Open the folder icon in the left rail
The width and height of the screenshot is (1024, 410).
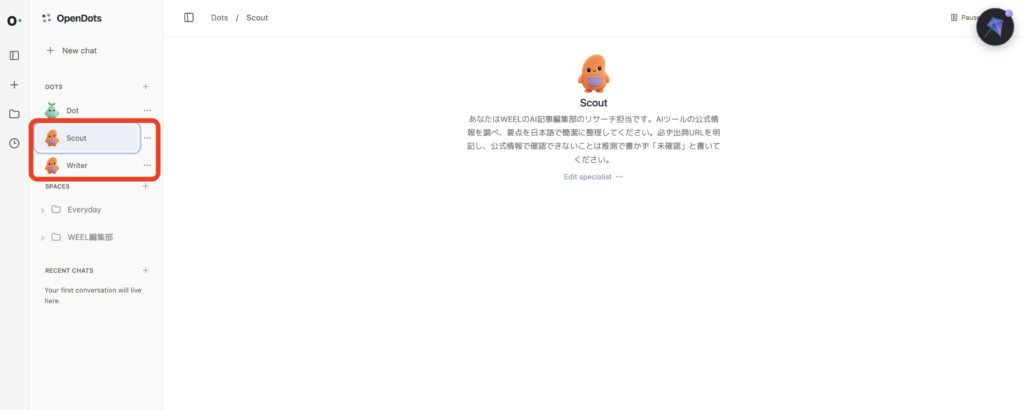14,114
